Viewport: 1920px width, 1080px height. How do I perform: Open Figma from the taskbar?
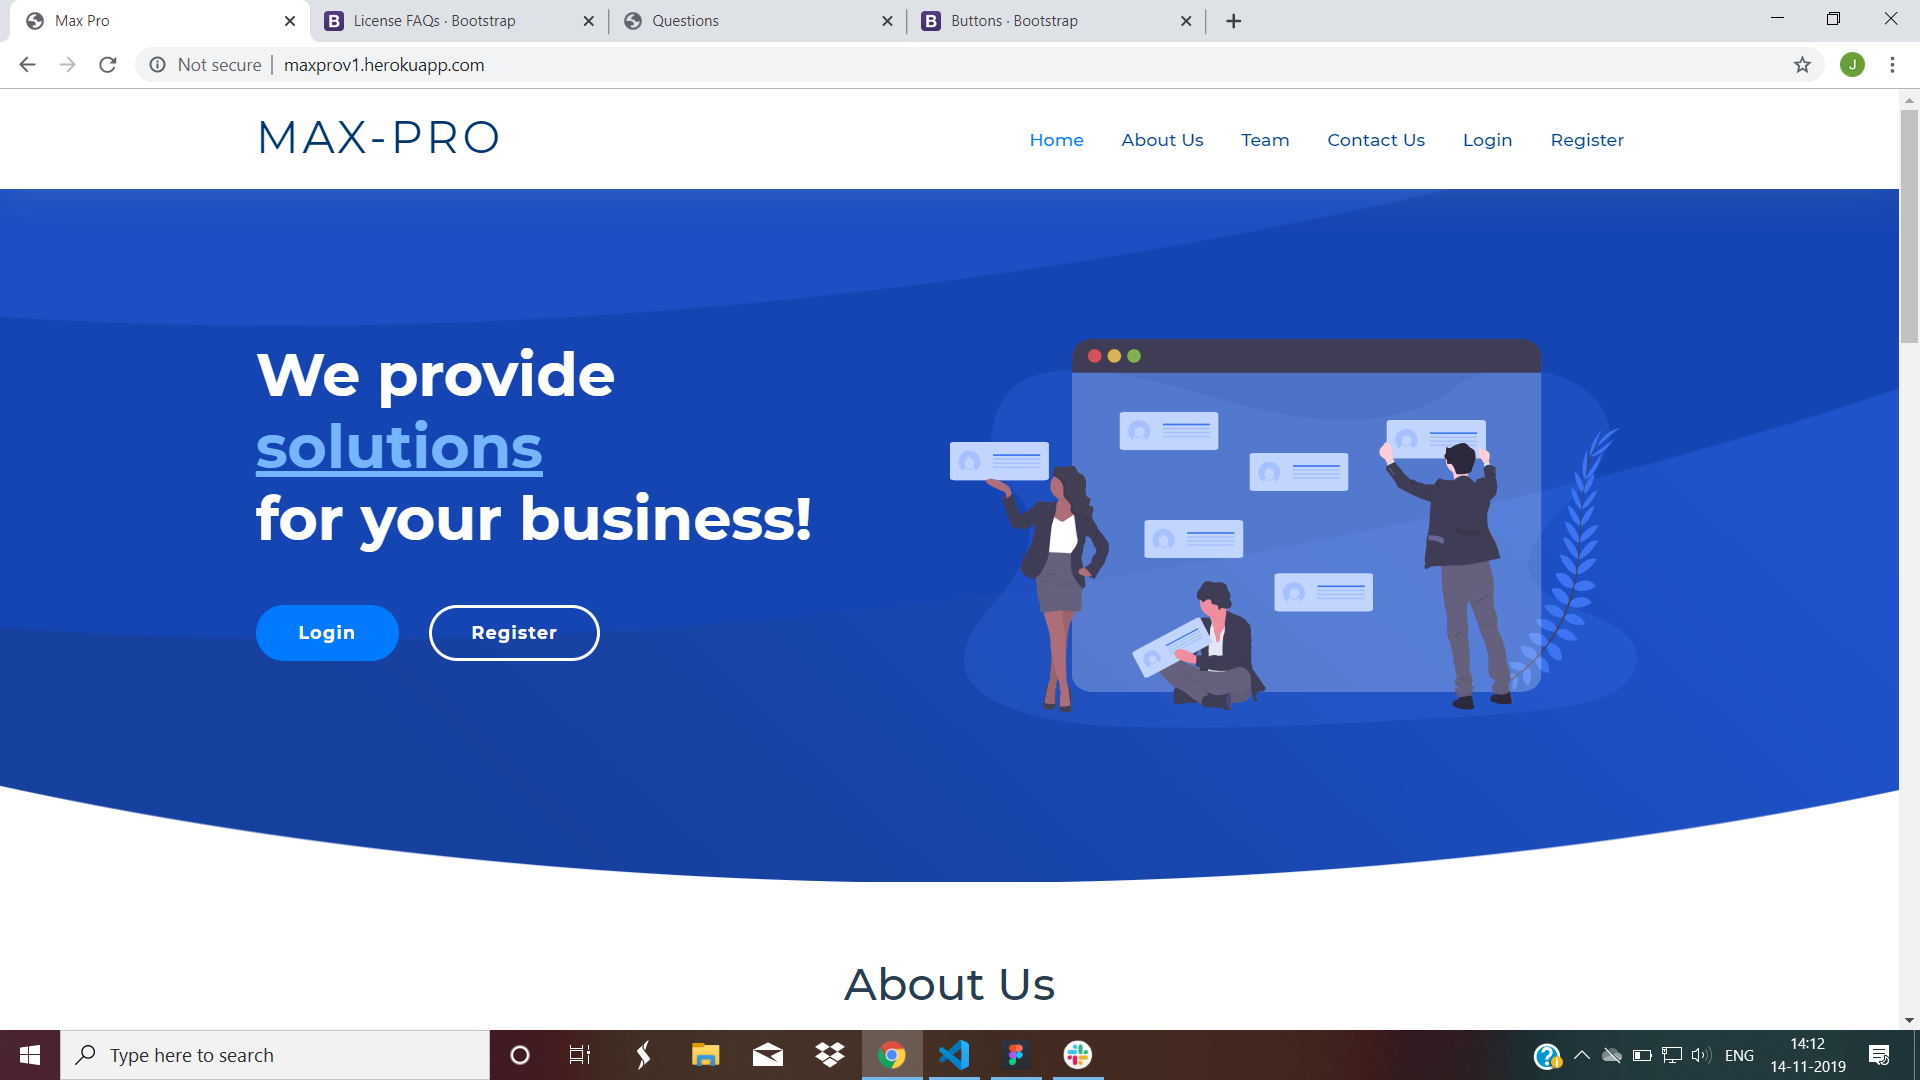(x=1016, y=1055)
